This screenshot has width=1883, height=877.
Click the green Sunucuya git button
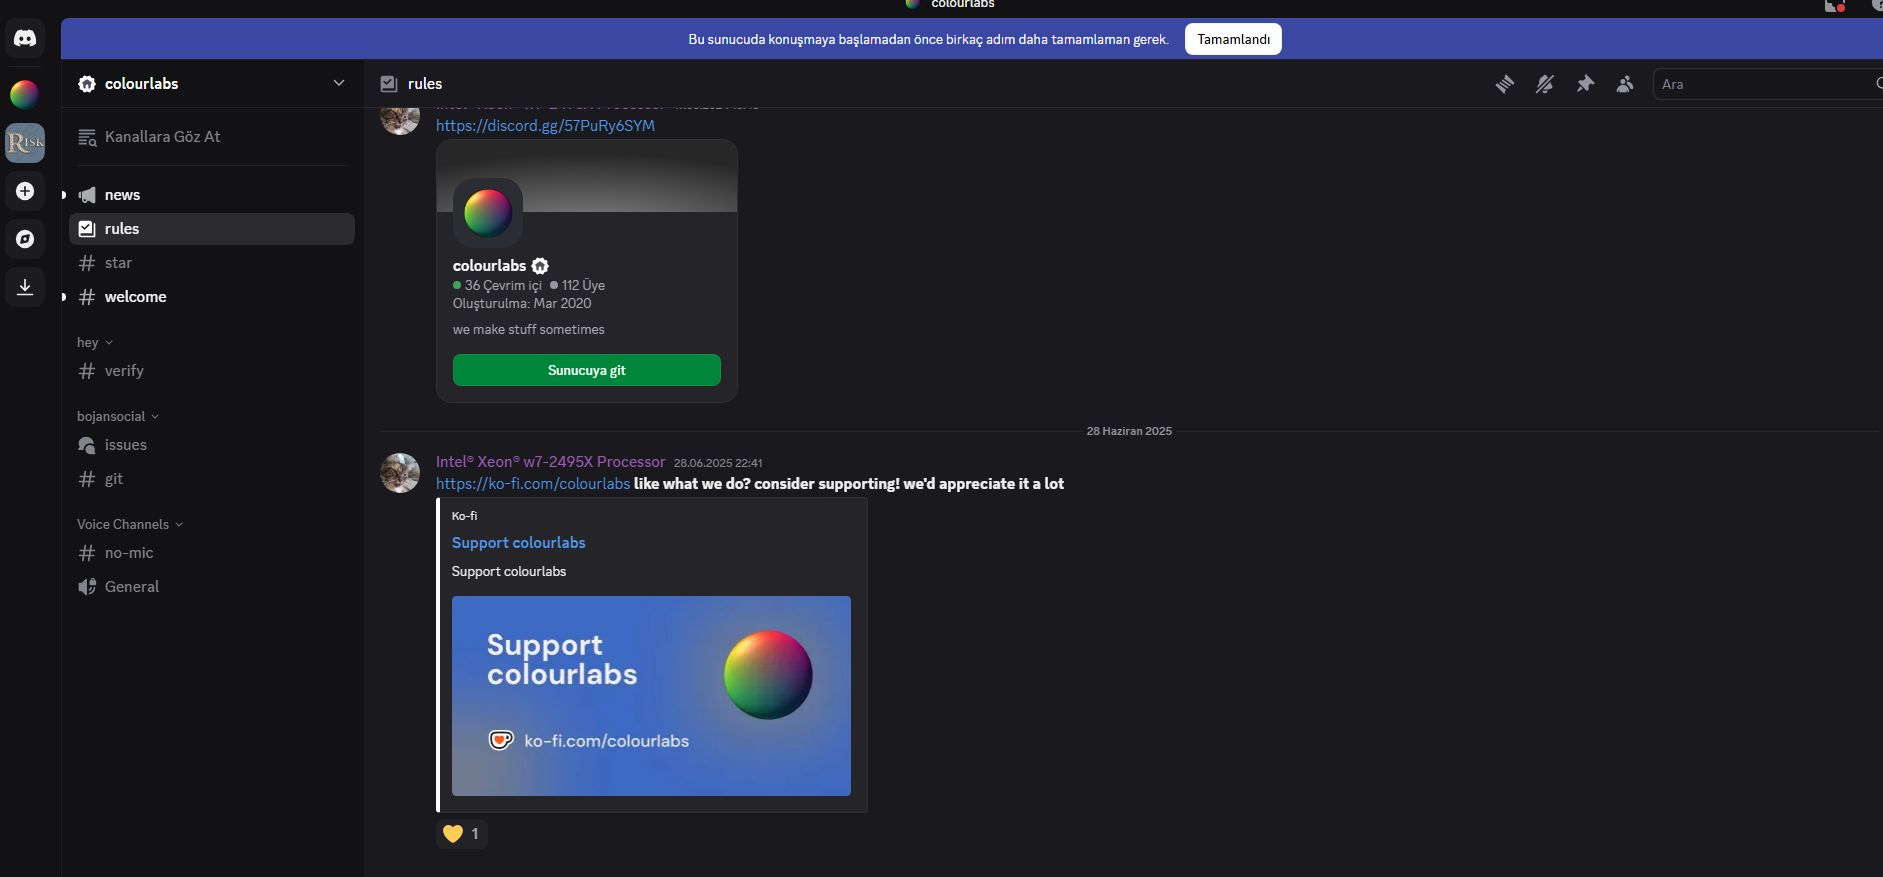(x=586, y=370)
